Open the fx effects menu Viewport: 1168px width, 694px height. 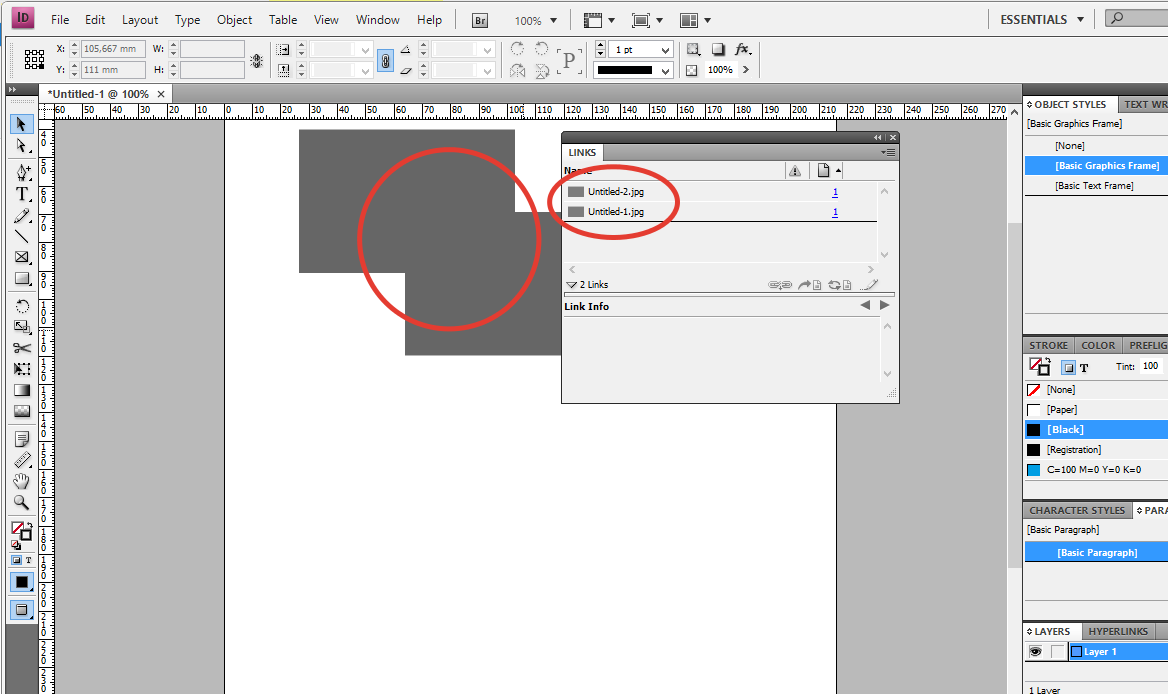743,49
